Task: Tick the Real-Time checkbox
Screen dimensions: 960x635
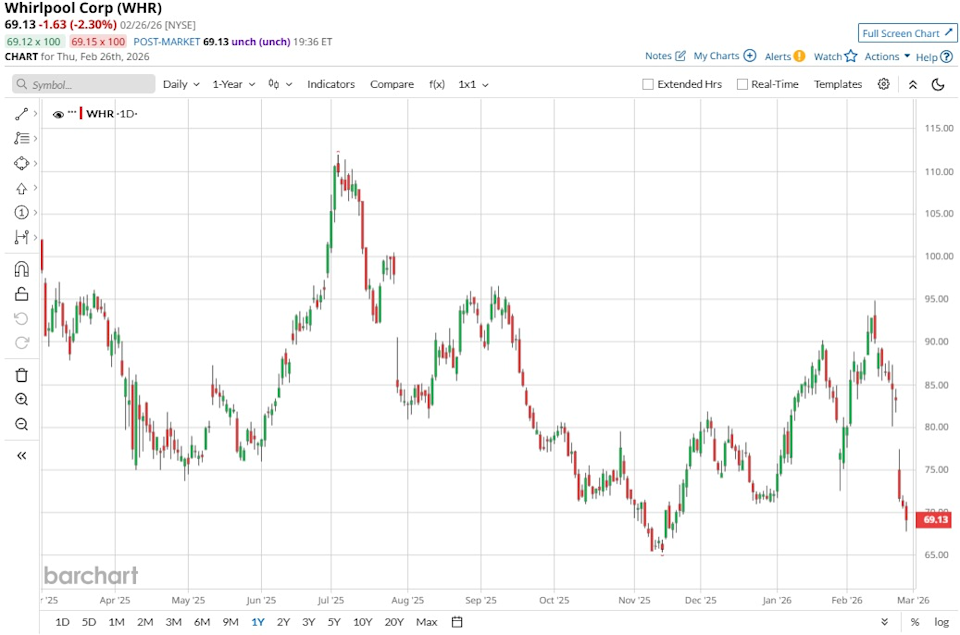Action: 742,85
